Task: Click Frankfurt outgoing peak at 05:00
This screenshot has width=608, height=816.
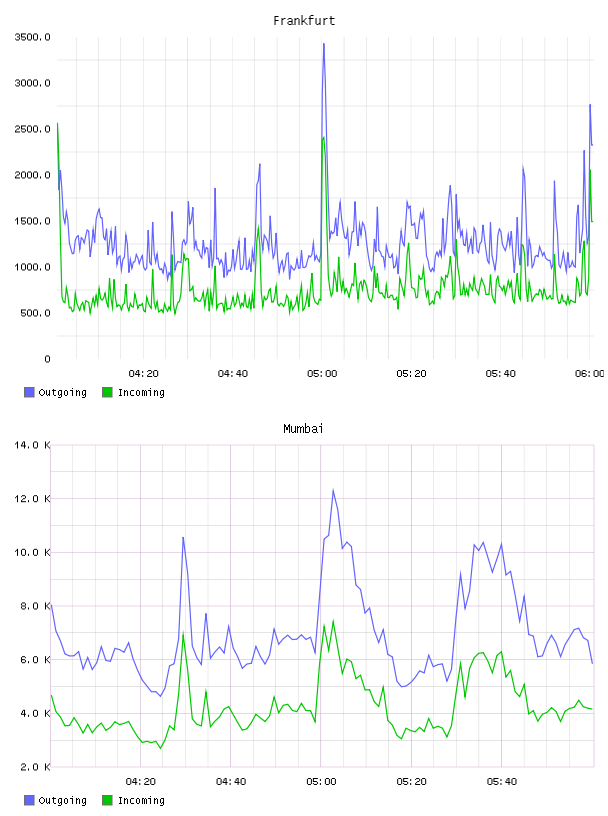Action: click(x=324, y=45)
